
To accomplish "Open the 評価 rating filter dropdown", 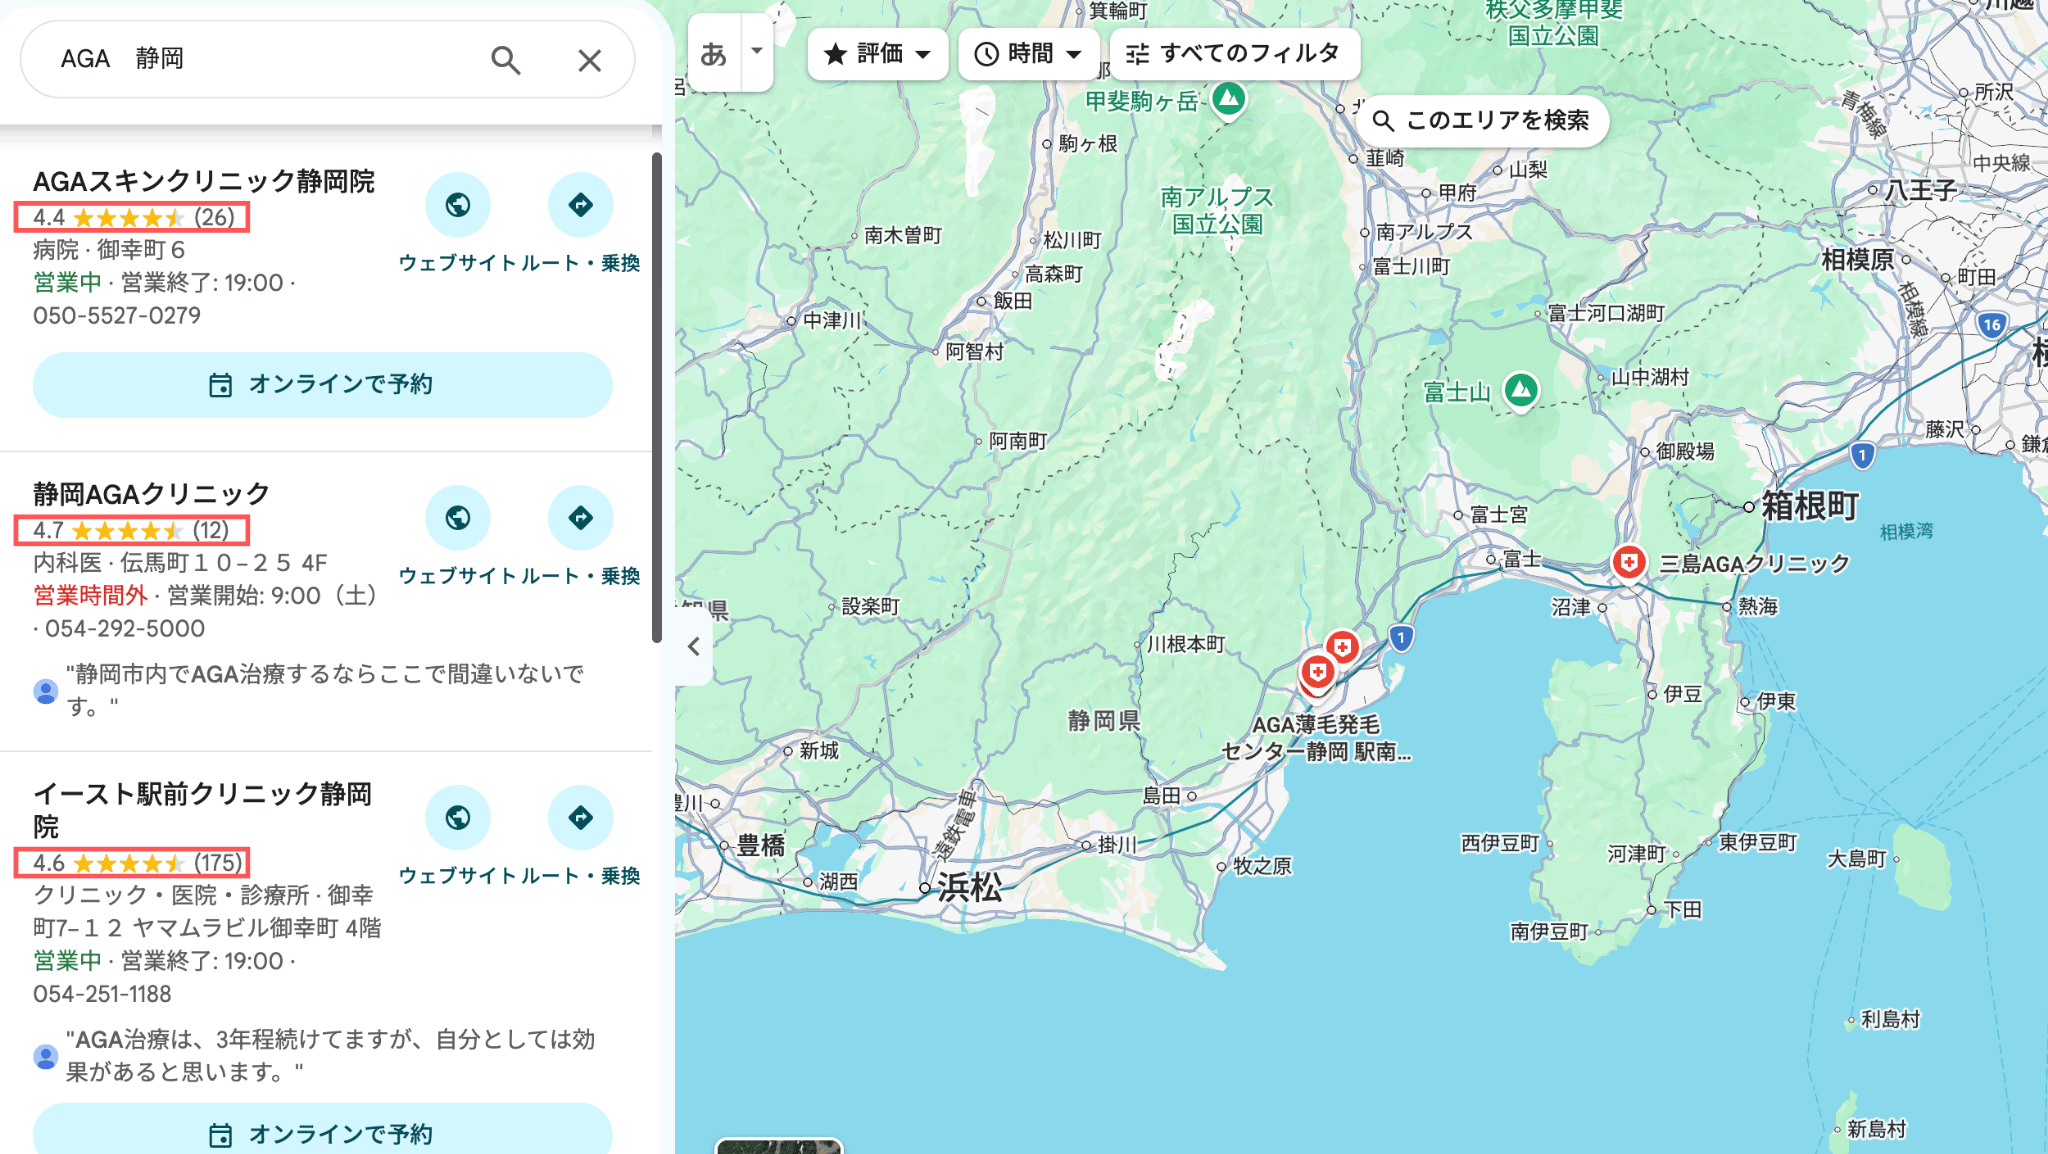I will pos(878,53).
